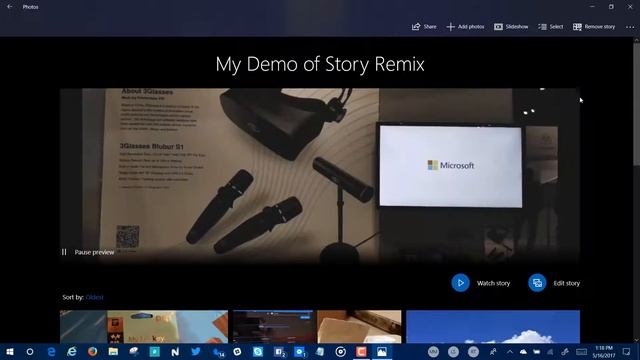Image resolution: width=640 pixels, height=360 pixels.
Task: Open the Action Center notification icon
Action: [x=627, y=351]
